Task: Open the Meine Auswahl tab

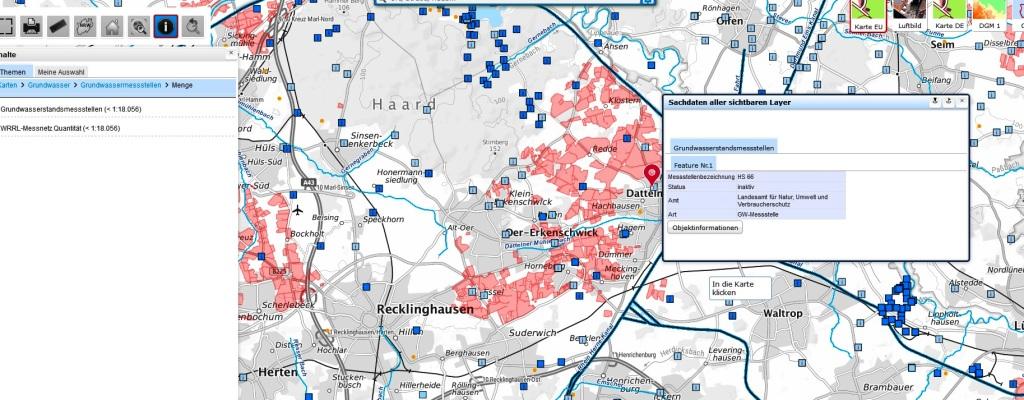Action: tap(61, 72)
